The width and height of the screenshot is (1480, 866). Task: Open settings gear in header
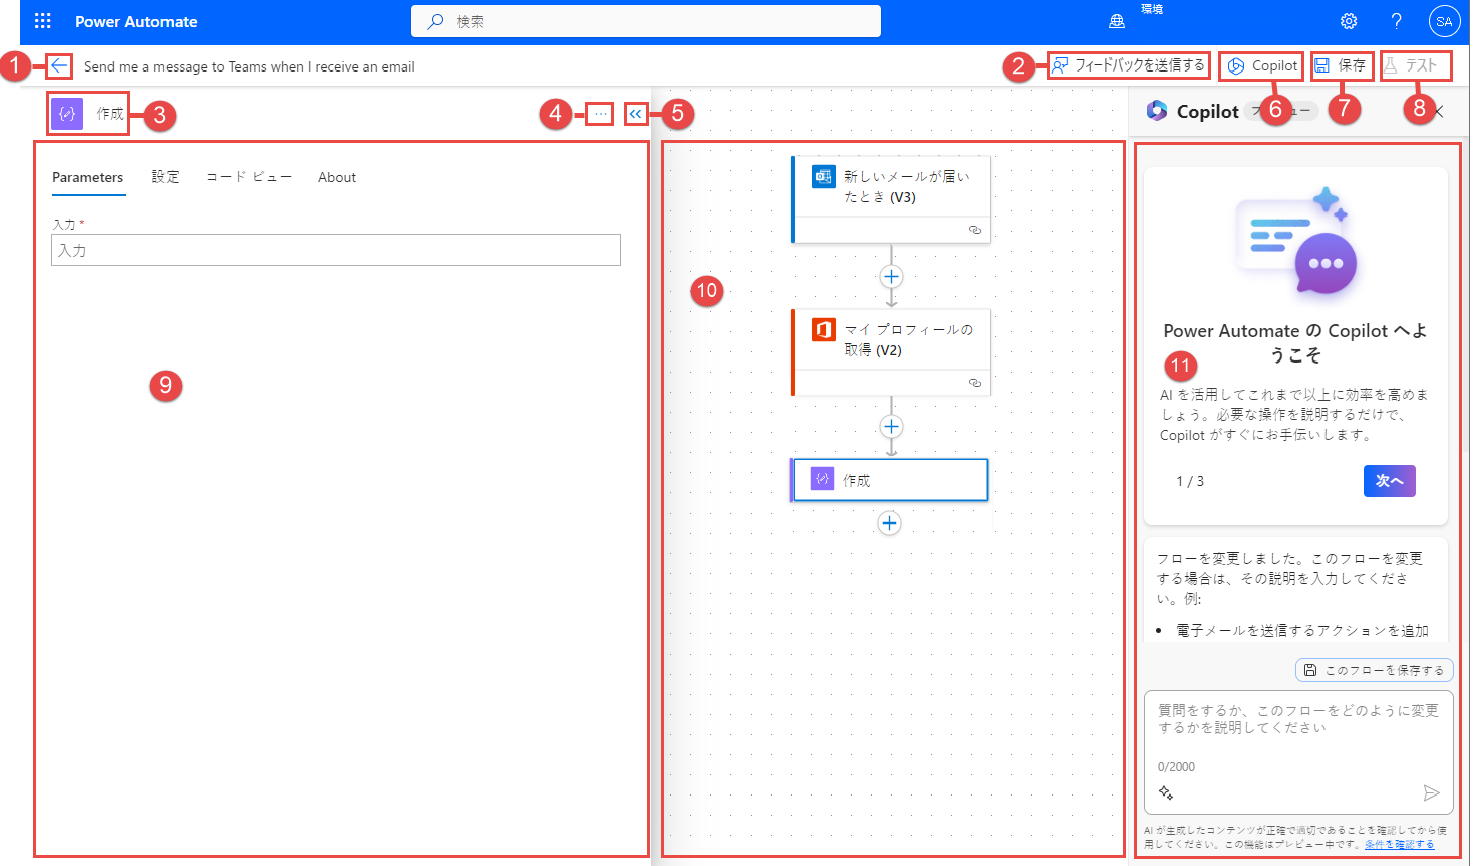point(1349,21)
